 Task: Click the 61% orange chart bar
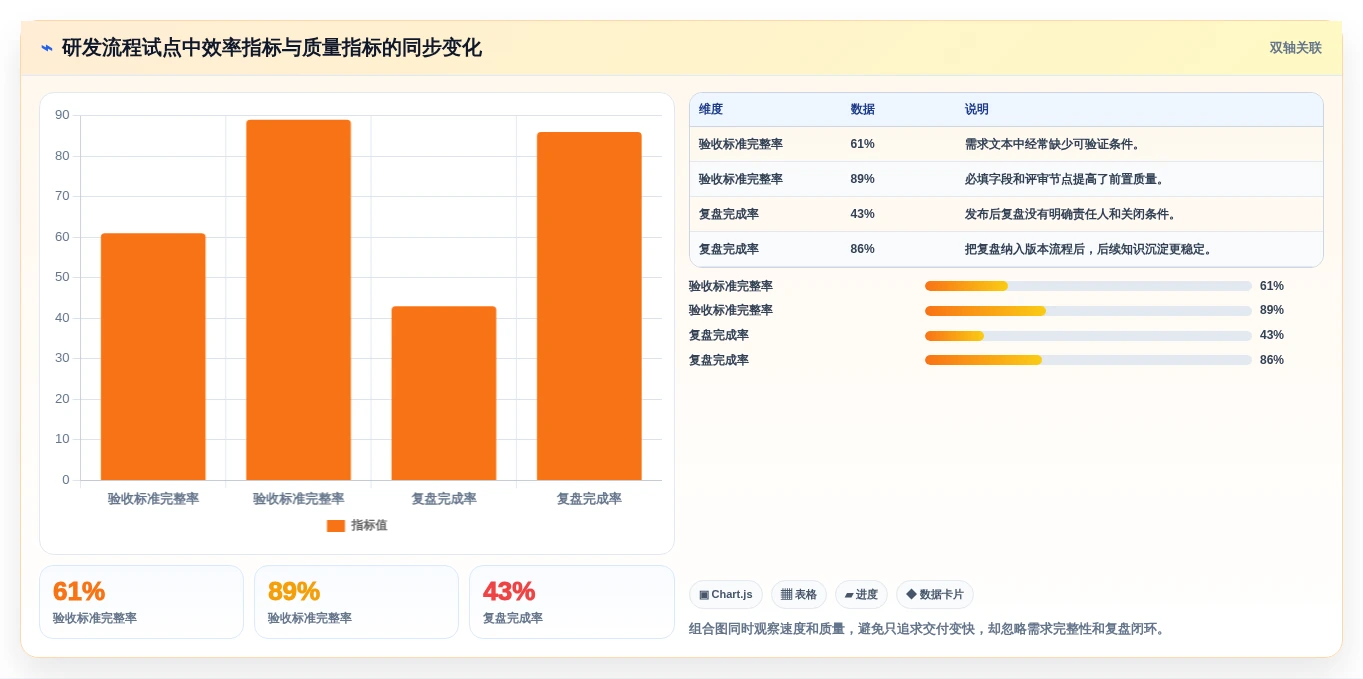[153, 357]
